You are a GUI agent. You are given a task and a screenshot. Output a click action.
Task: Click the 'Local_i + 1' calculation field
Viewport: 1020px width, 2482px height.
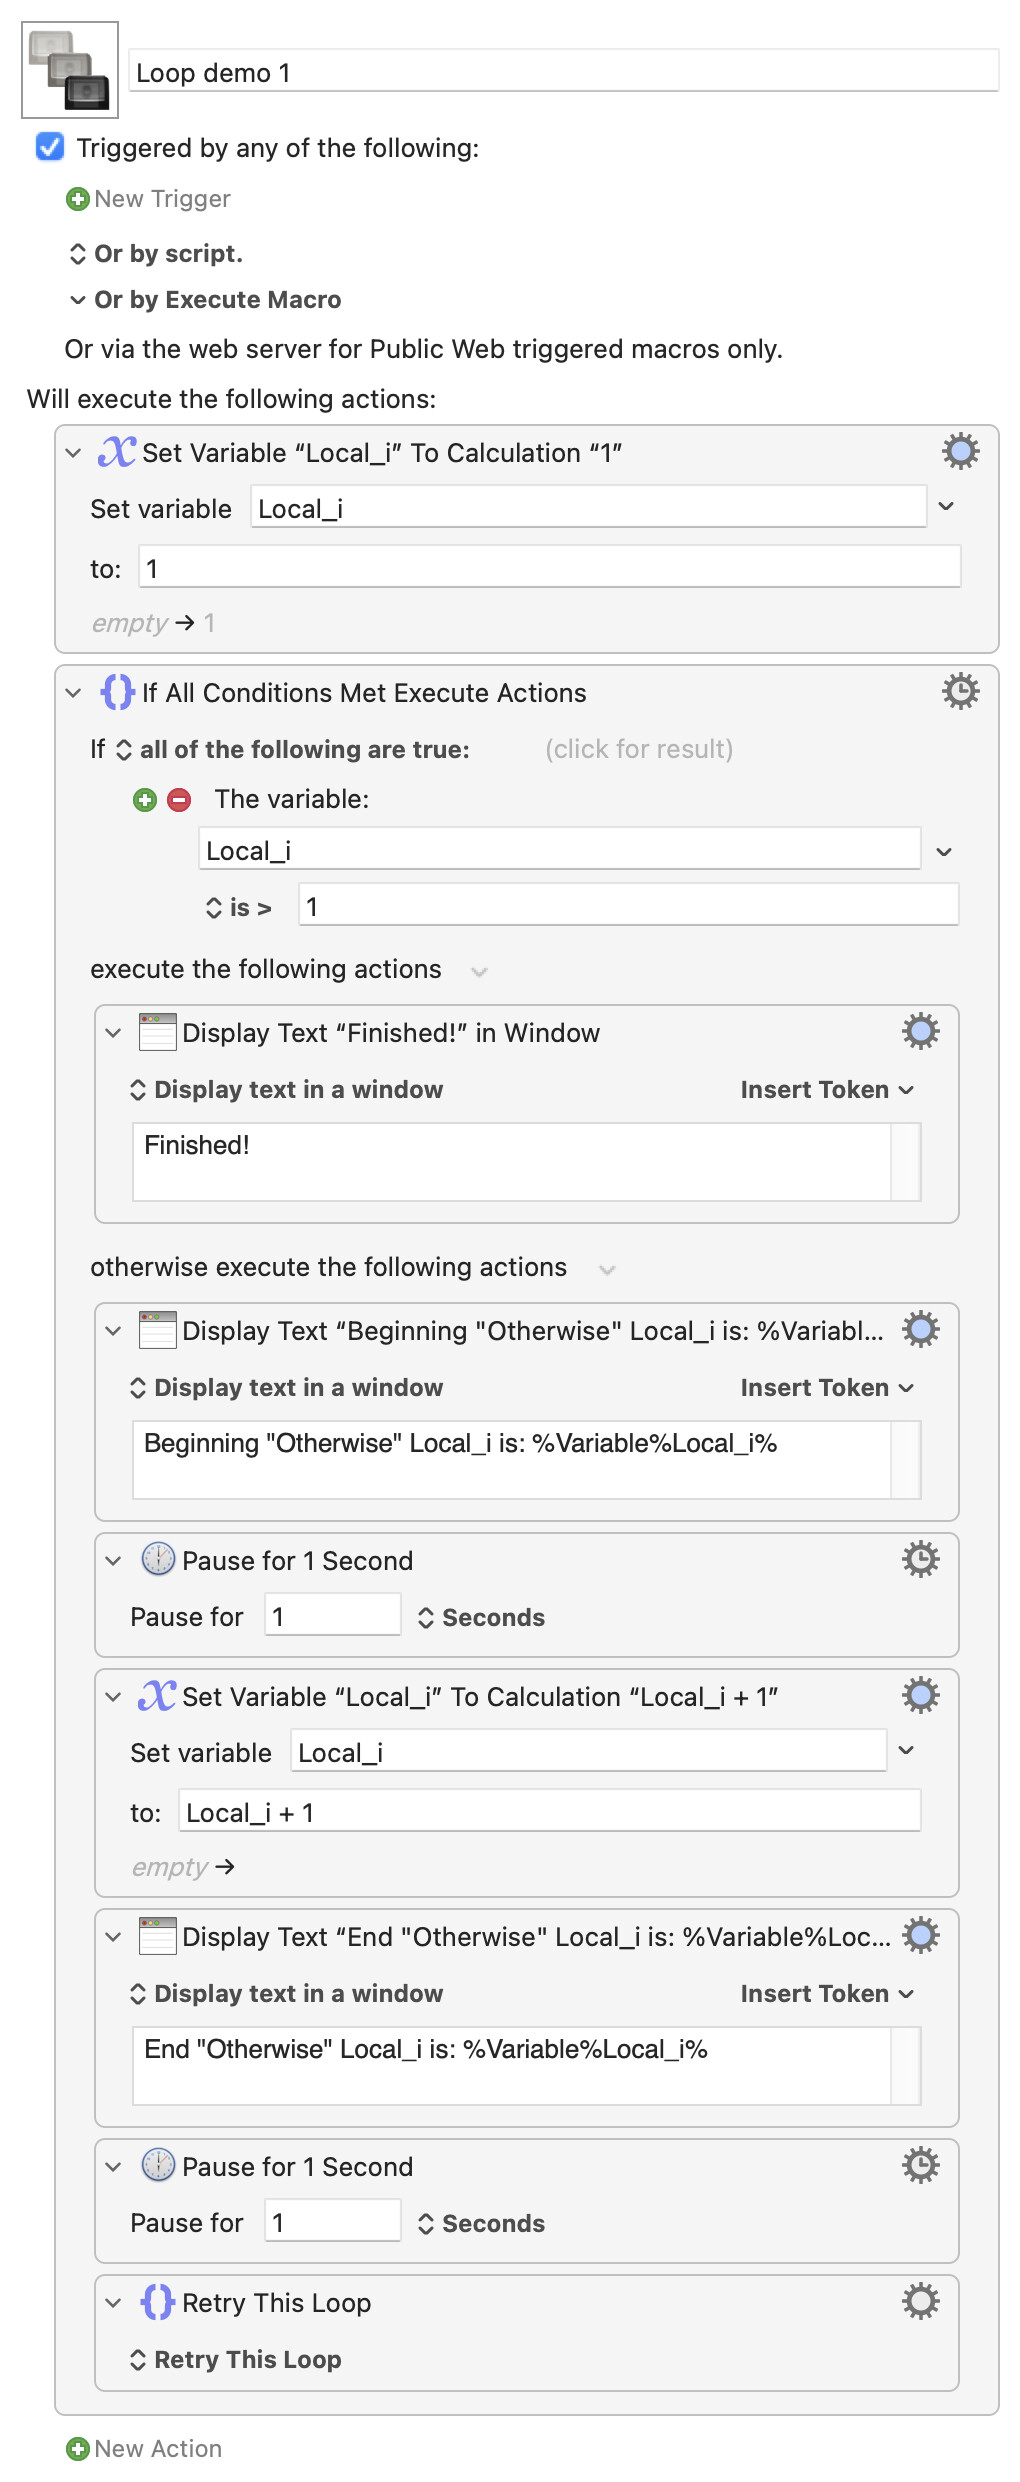click(550, 1812)
